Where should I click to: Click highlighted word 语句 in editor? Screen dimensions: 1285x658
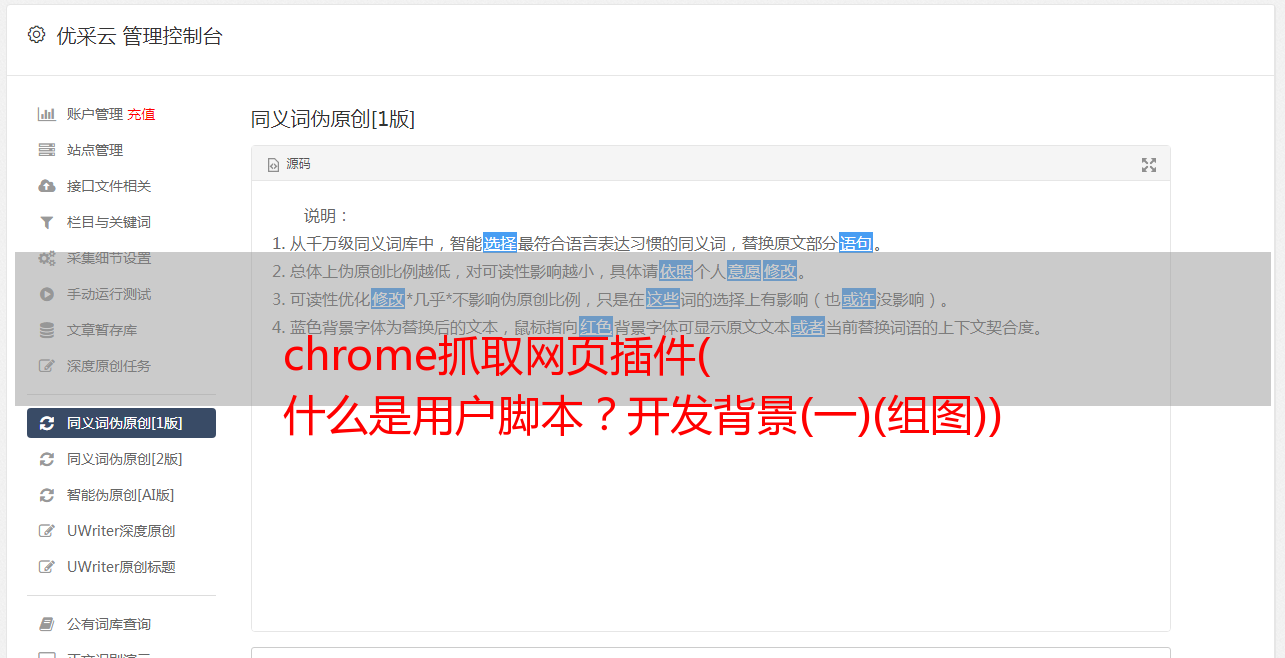856,243
